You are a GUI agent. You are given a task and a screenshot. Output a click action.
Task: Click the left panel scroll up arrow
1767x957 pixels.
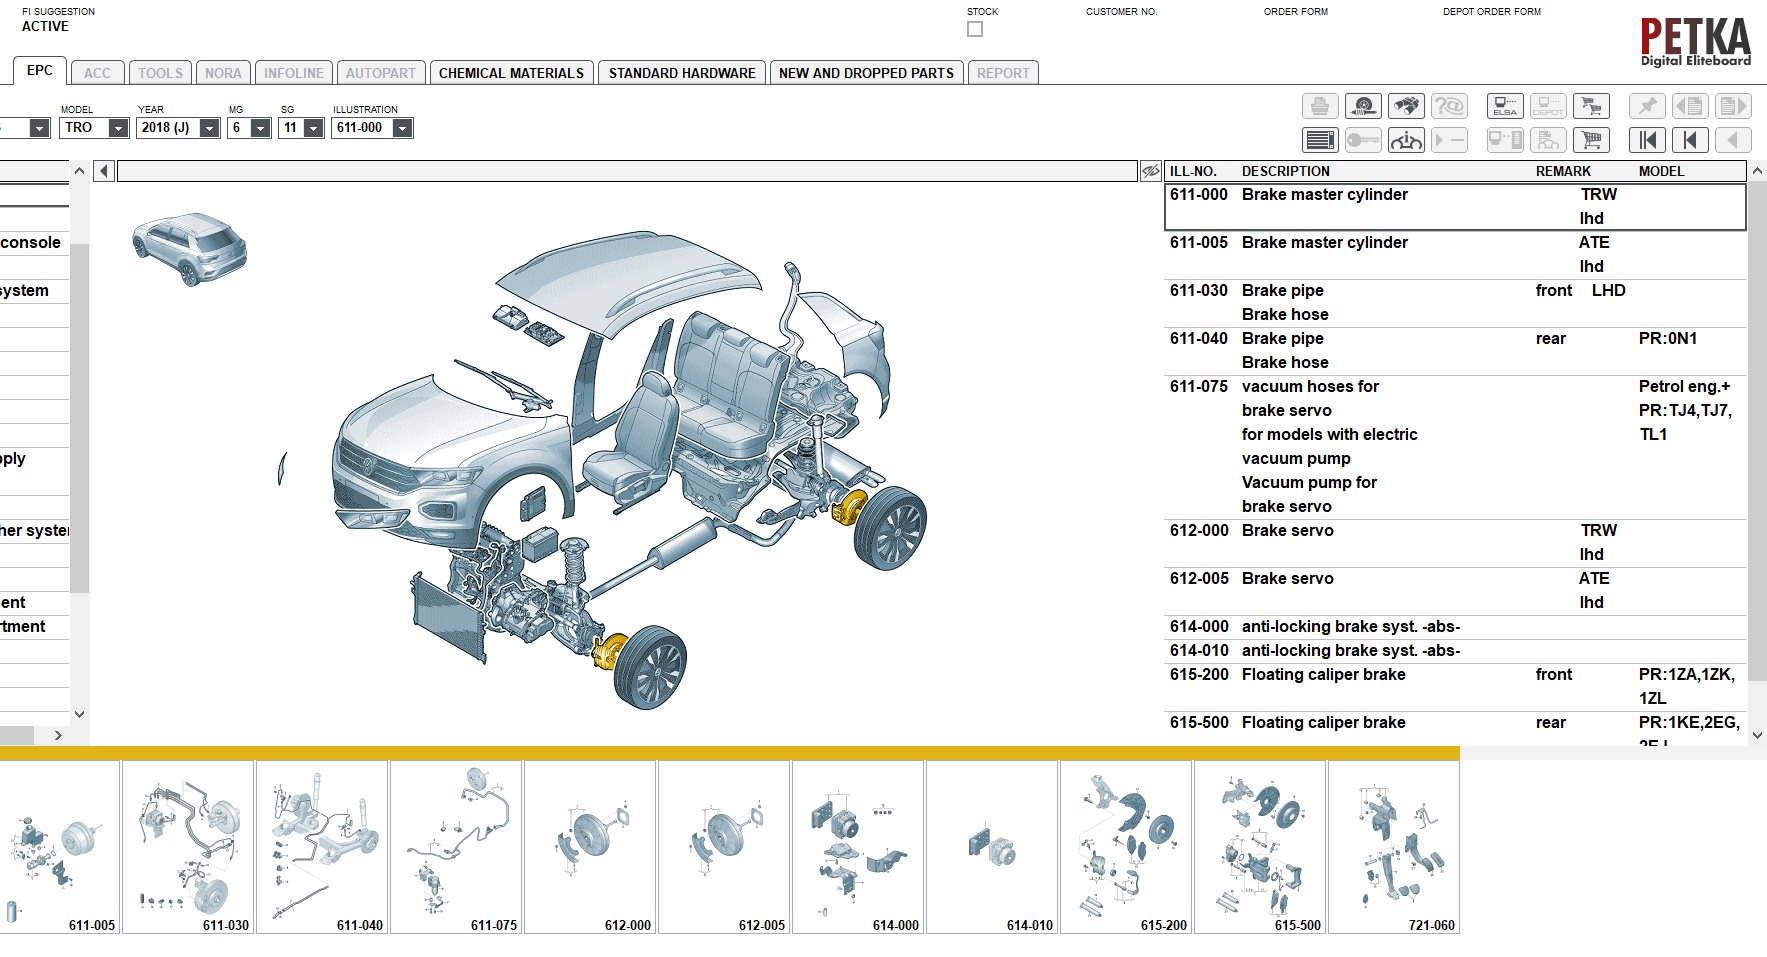tap(79, 171)
